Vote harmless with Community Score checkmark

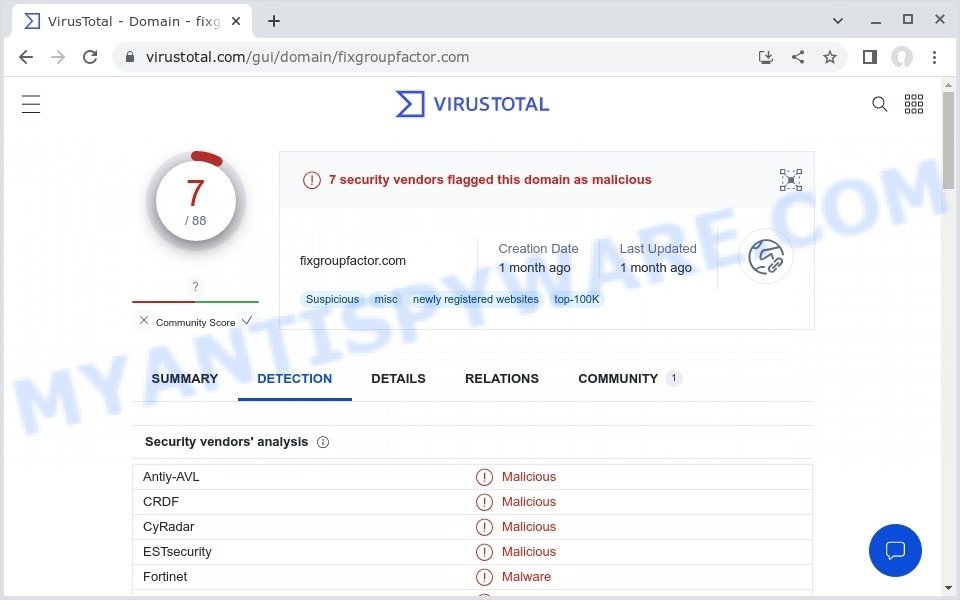pos(247,320)
